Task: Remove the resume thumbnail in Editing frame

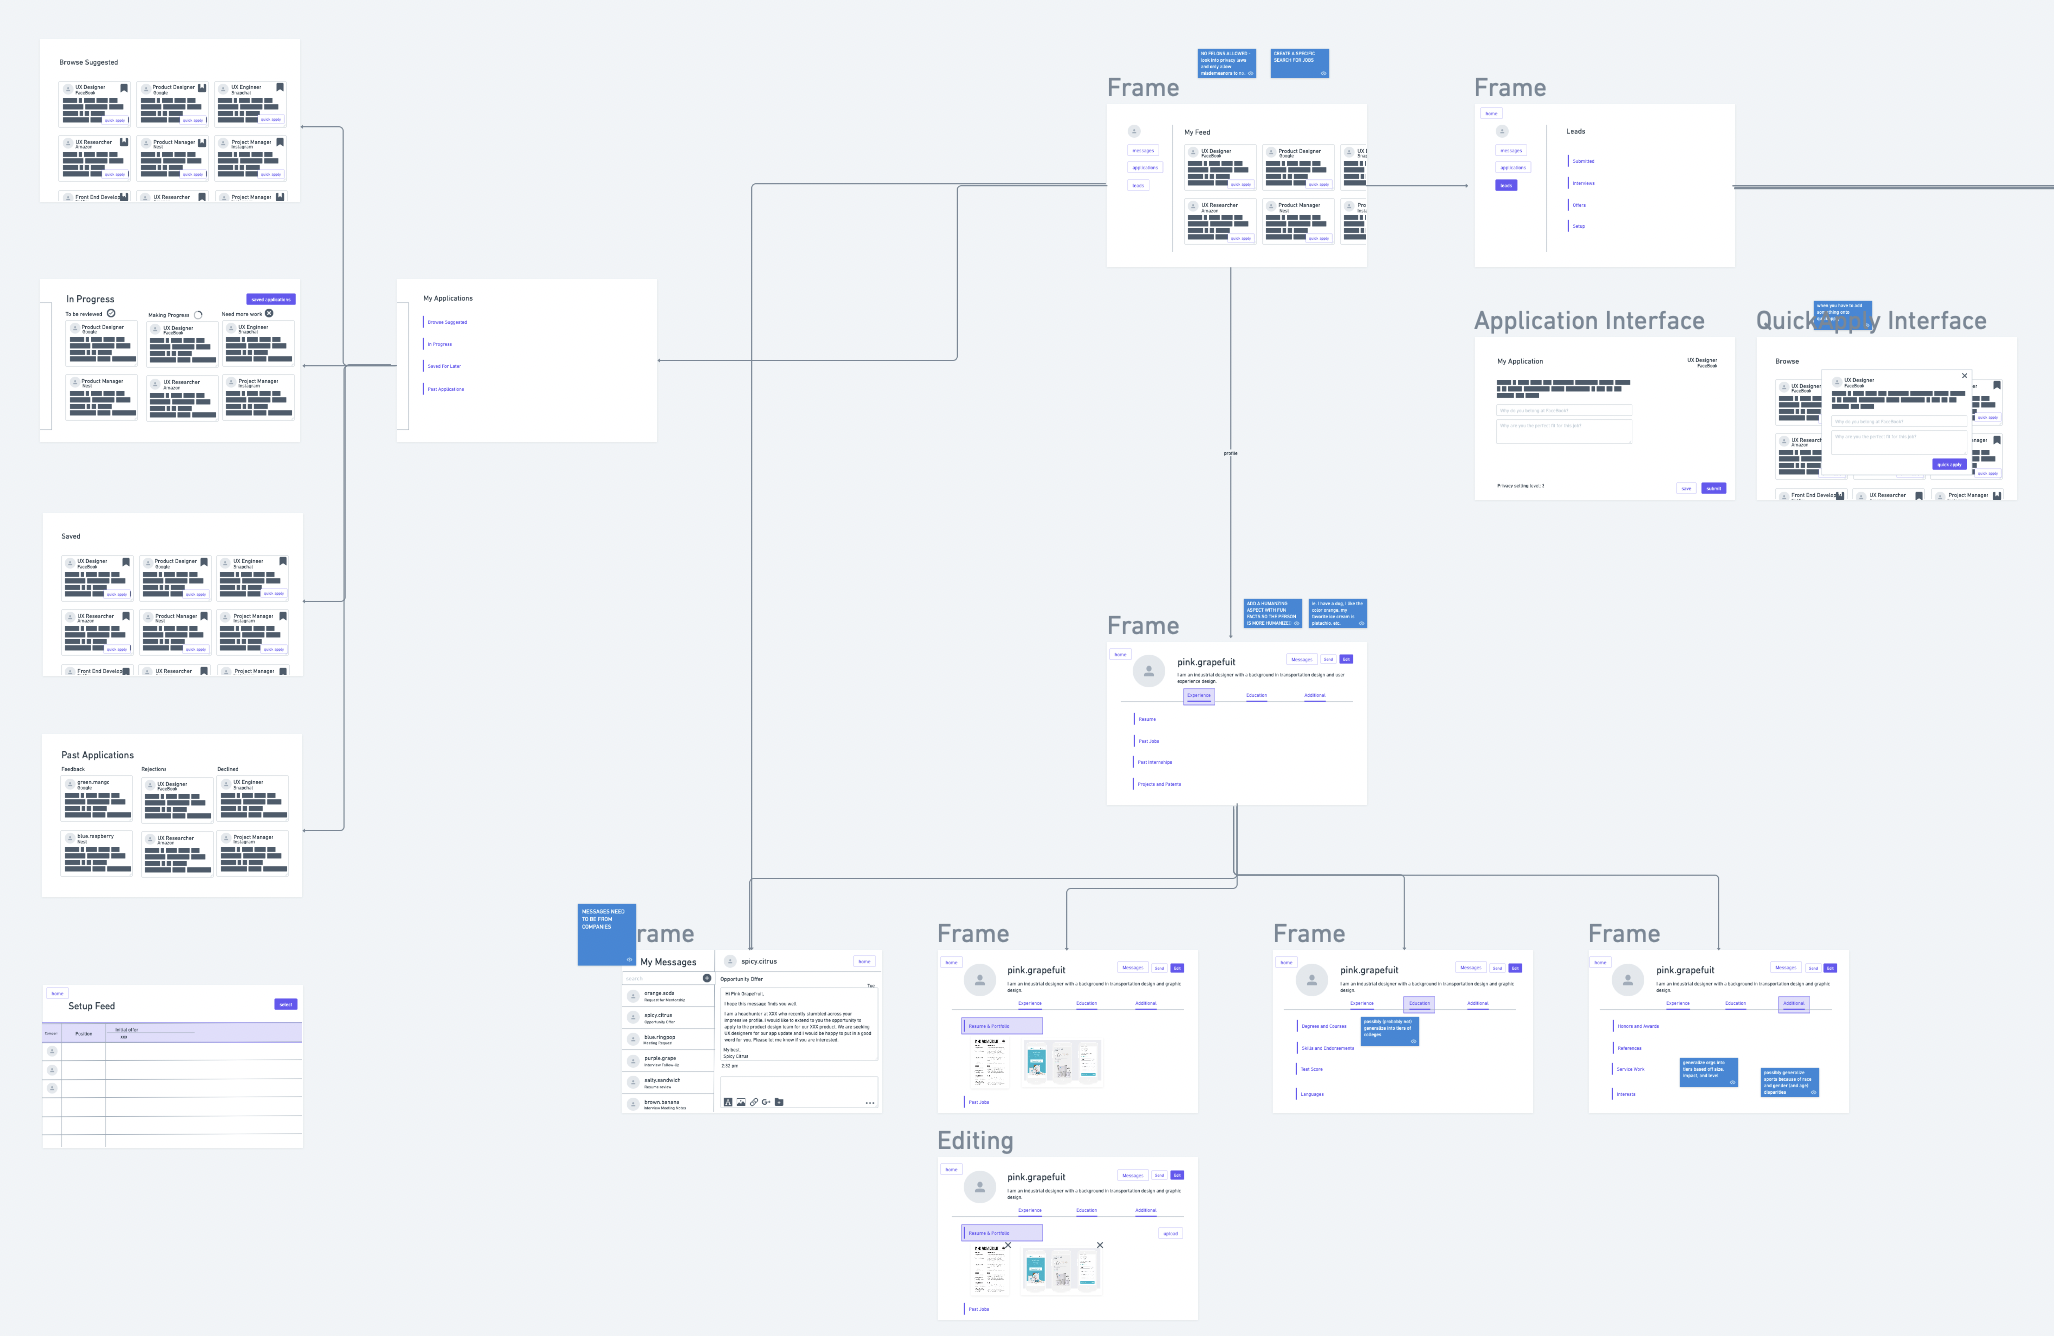Action: pos(1007,1245)
